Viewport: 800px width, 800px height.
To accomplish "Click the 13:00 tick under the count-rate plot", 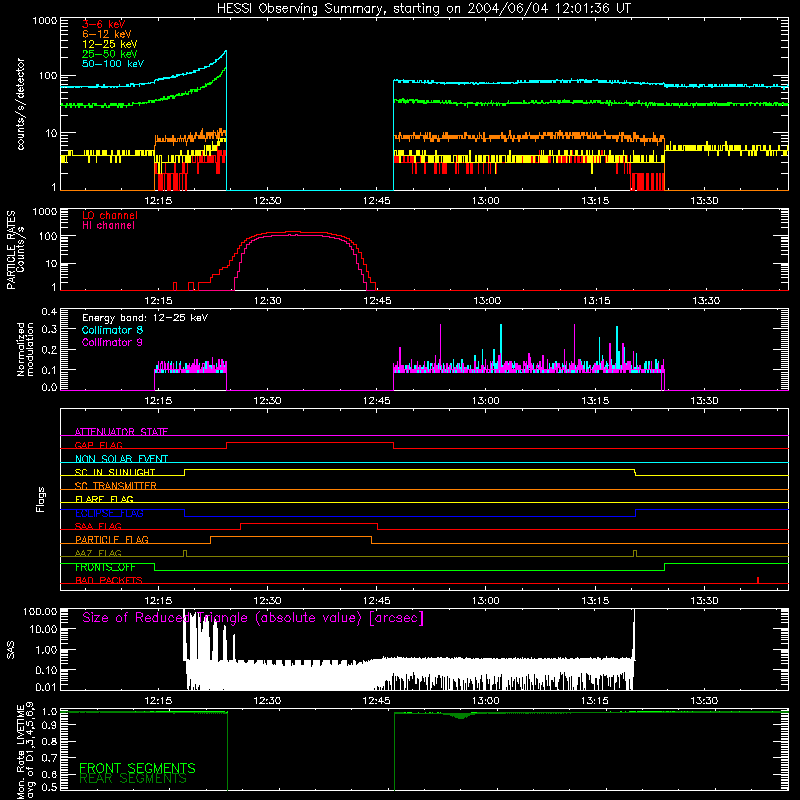I will pyautogui.click(x=486, y=201).
